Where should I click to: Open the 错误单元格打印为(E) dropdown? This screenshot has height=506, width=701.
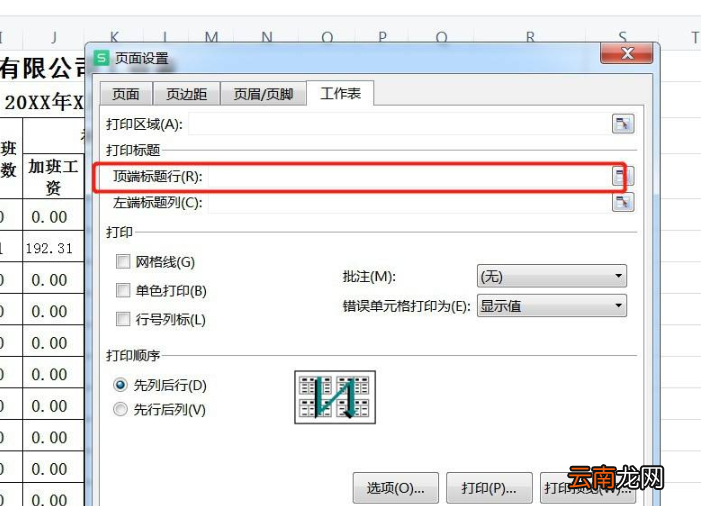[x=552, y=306]
